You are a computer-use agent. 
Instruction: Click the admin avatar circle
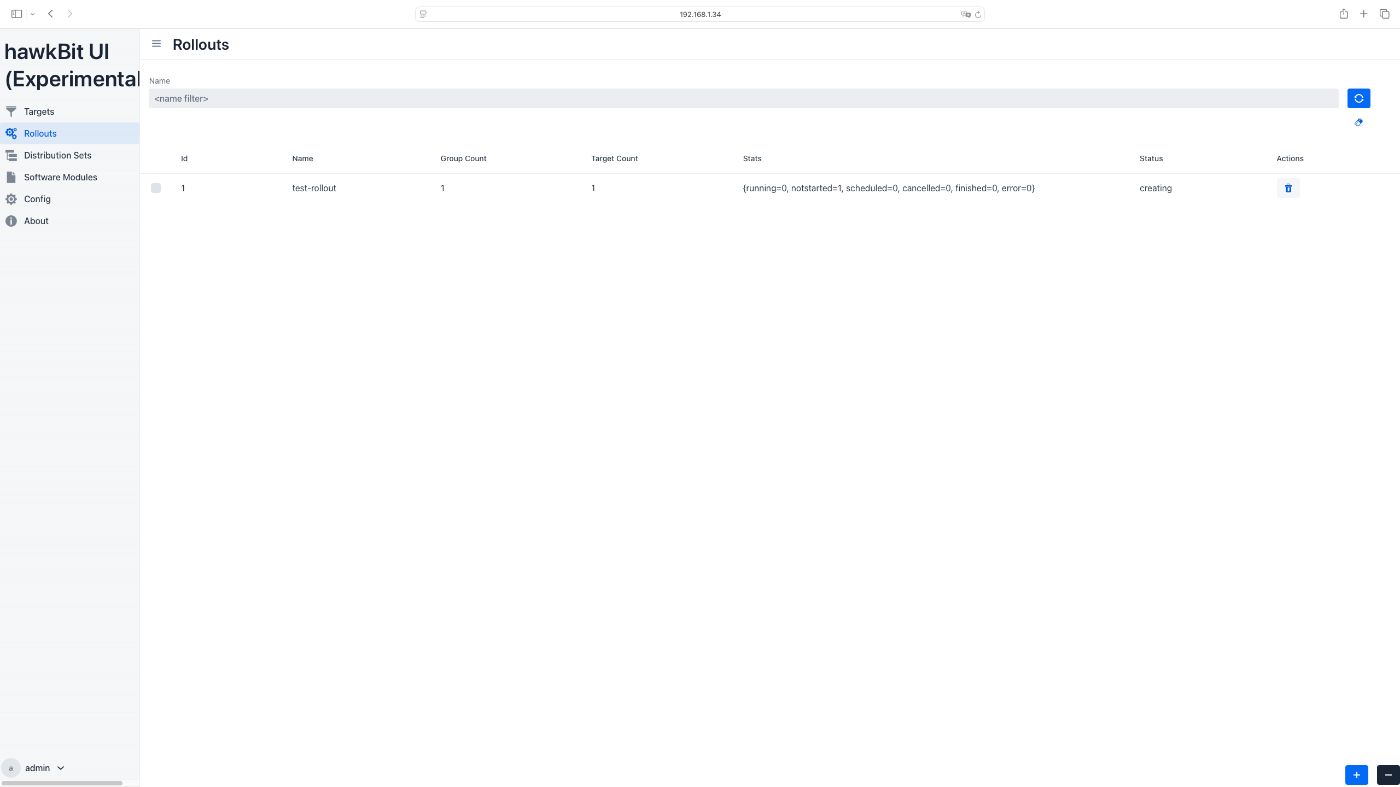click(x=11, y=768)
